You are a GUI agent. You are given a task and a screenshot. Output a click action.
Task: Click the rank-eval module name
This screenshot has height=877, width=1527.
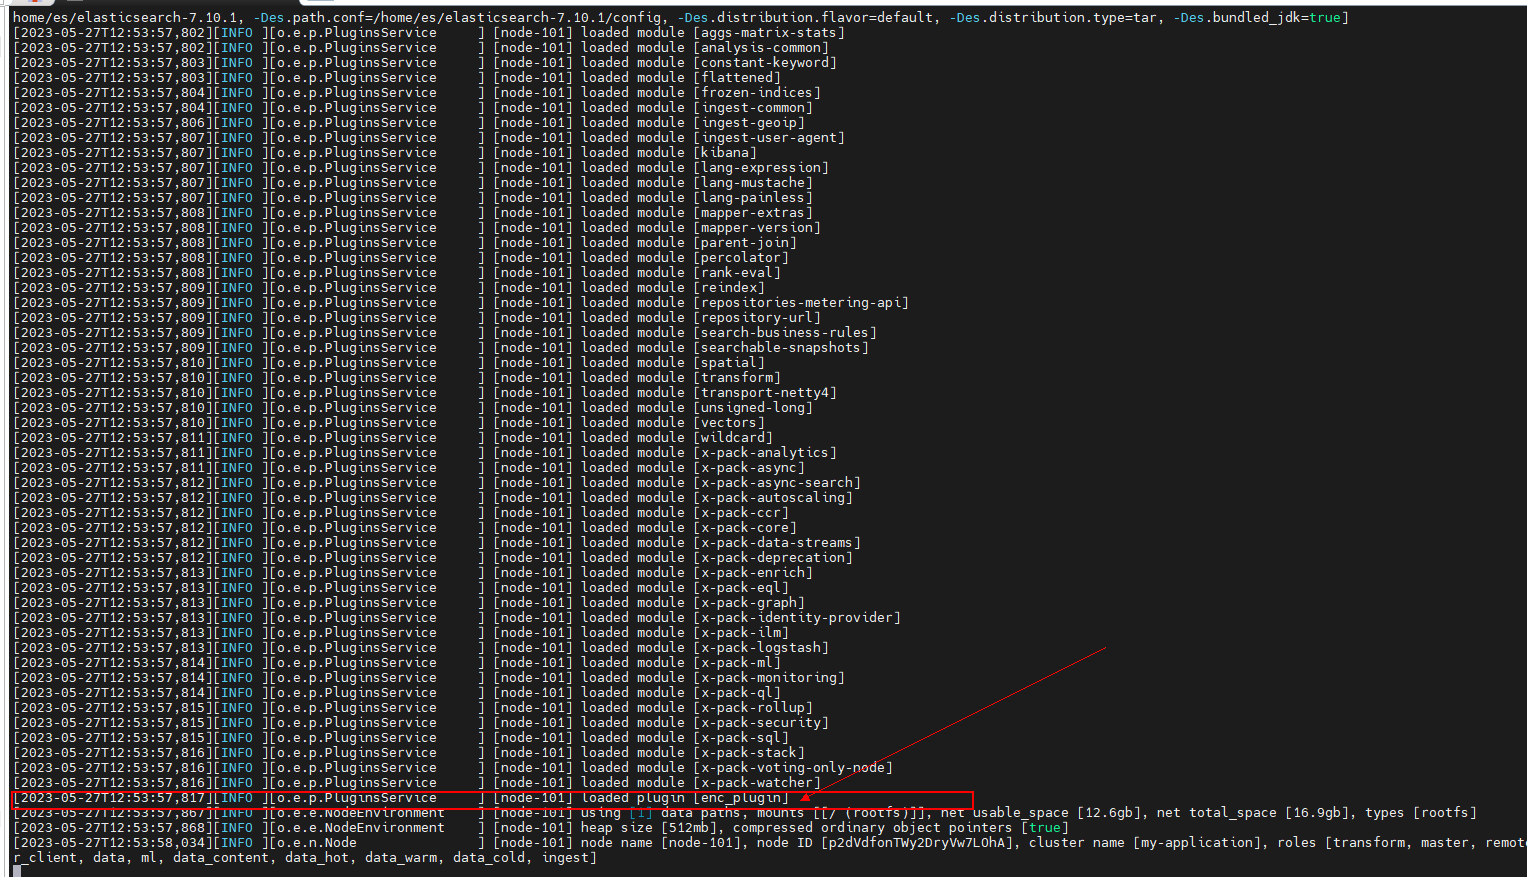(737, 273)
